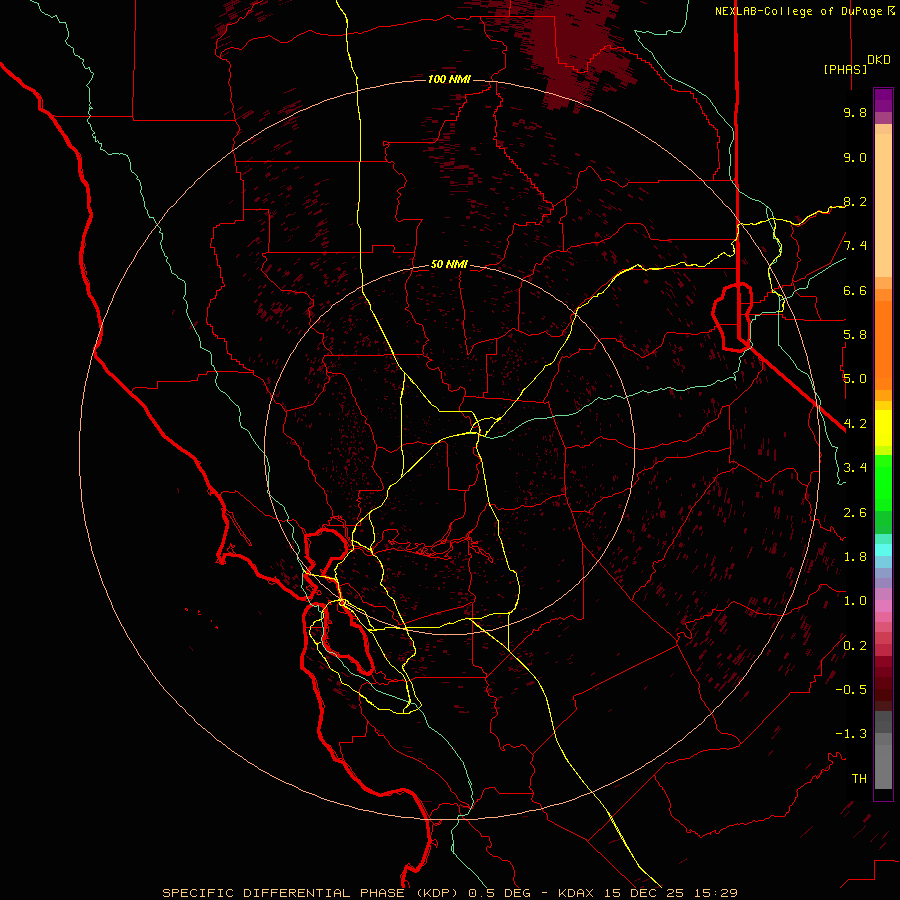Click the TH threshold label on the scale
Screen dimensions: 900x900
(x=859, y=779)
